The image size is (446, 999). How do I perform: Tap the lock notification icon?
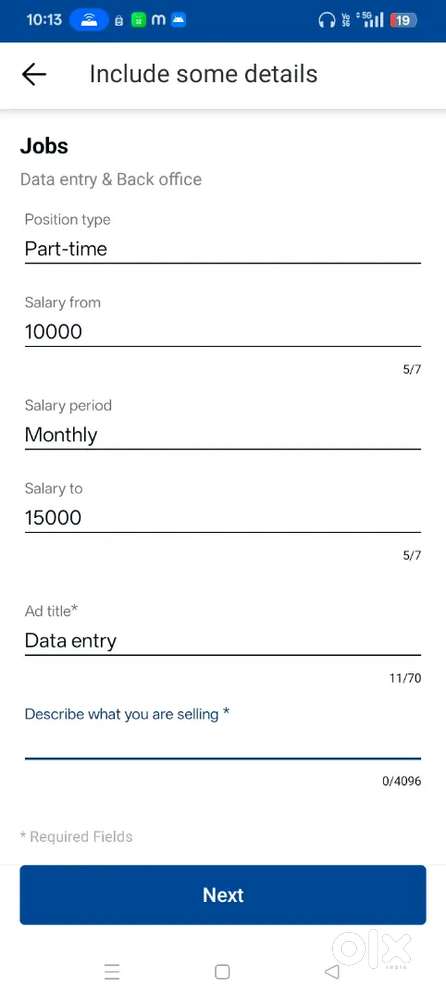(x=119, y=21)
